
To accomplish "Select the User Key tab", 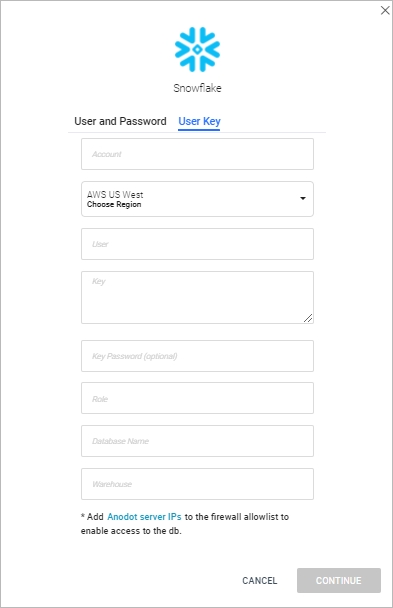I will 199,122.
